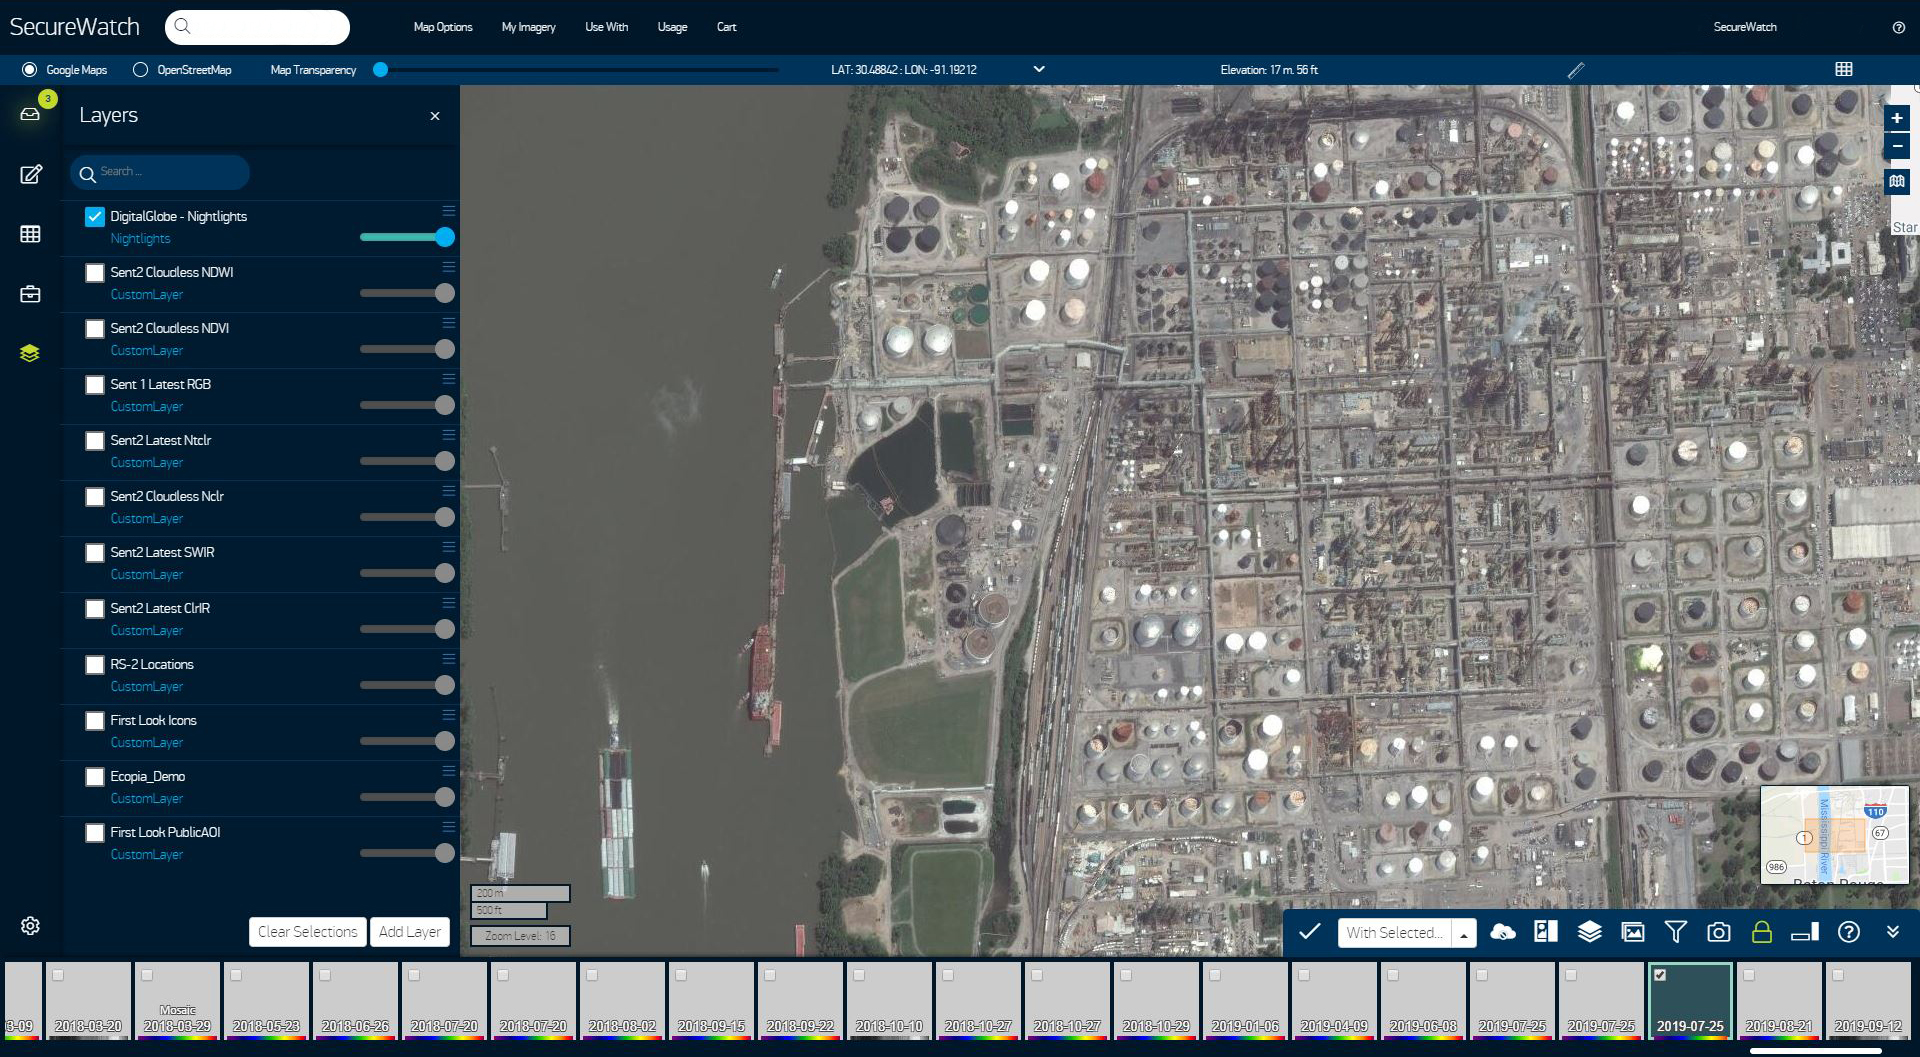Image resolution: width=1920 pixels, height=1057 pixels.
Task: Open the grid view icon in the sidebar
Action: [x=30, y=233]
